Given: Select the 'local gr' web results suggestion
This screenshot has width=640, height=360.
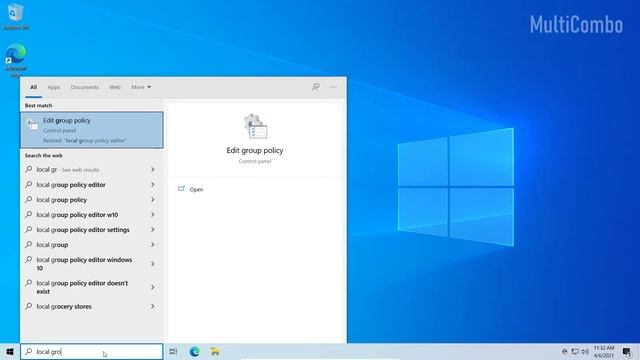Looking at the screenshot, I should [x=92, y=169].
